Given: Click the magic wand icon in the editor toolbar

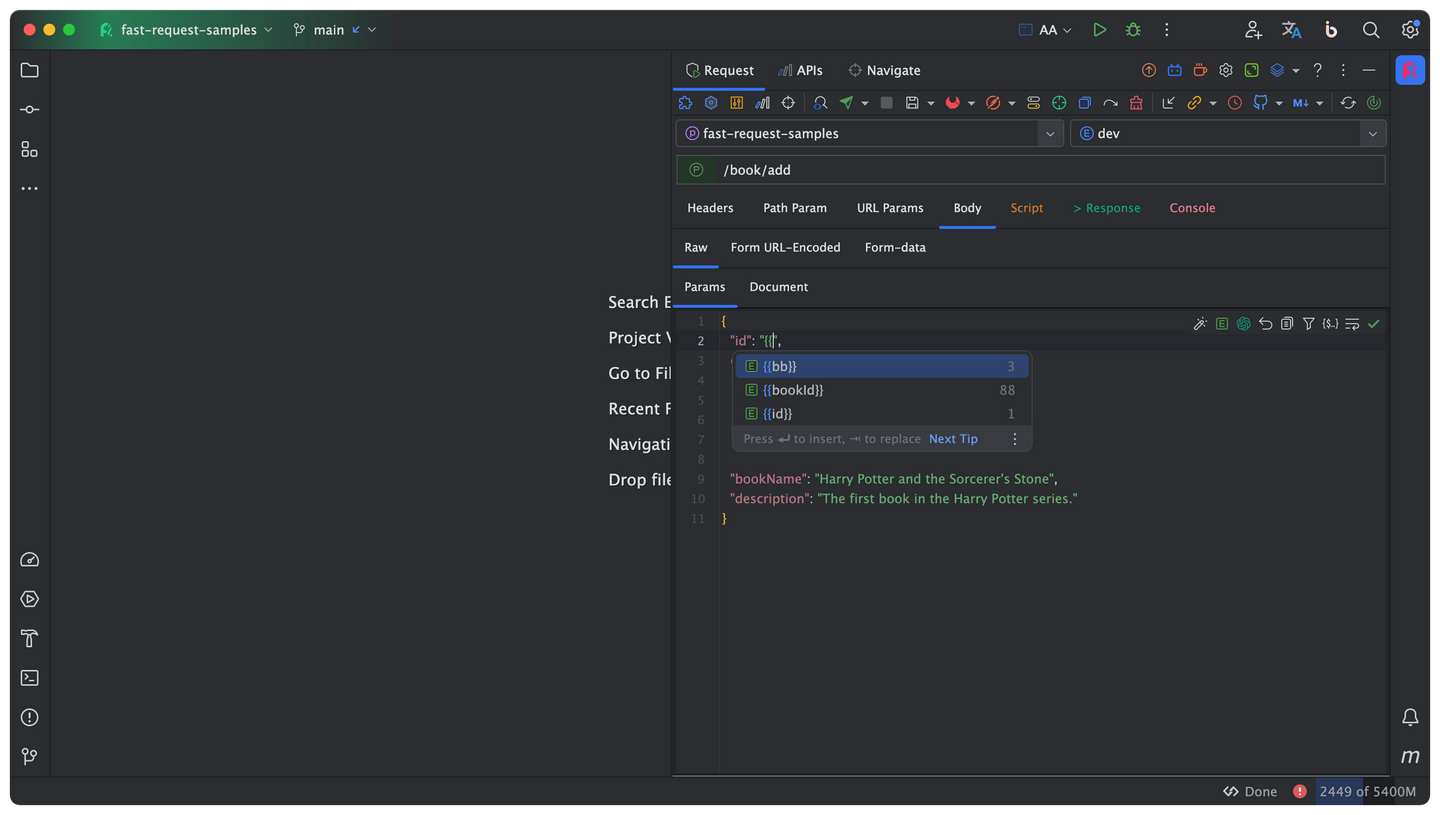Looking at the screenshot, I should [x=1200, y=324].
